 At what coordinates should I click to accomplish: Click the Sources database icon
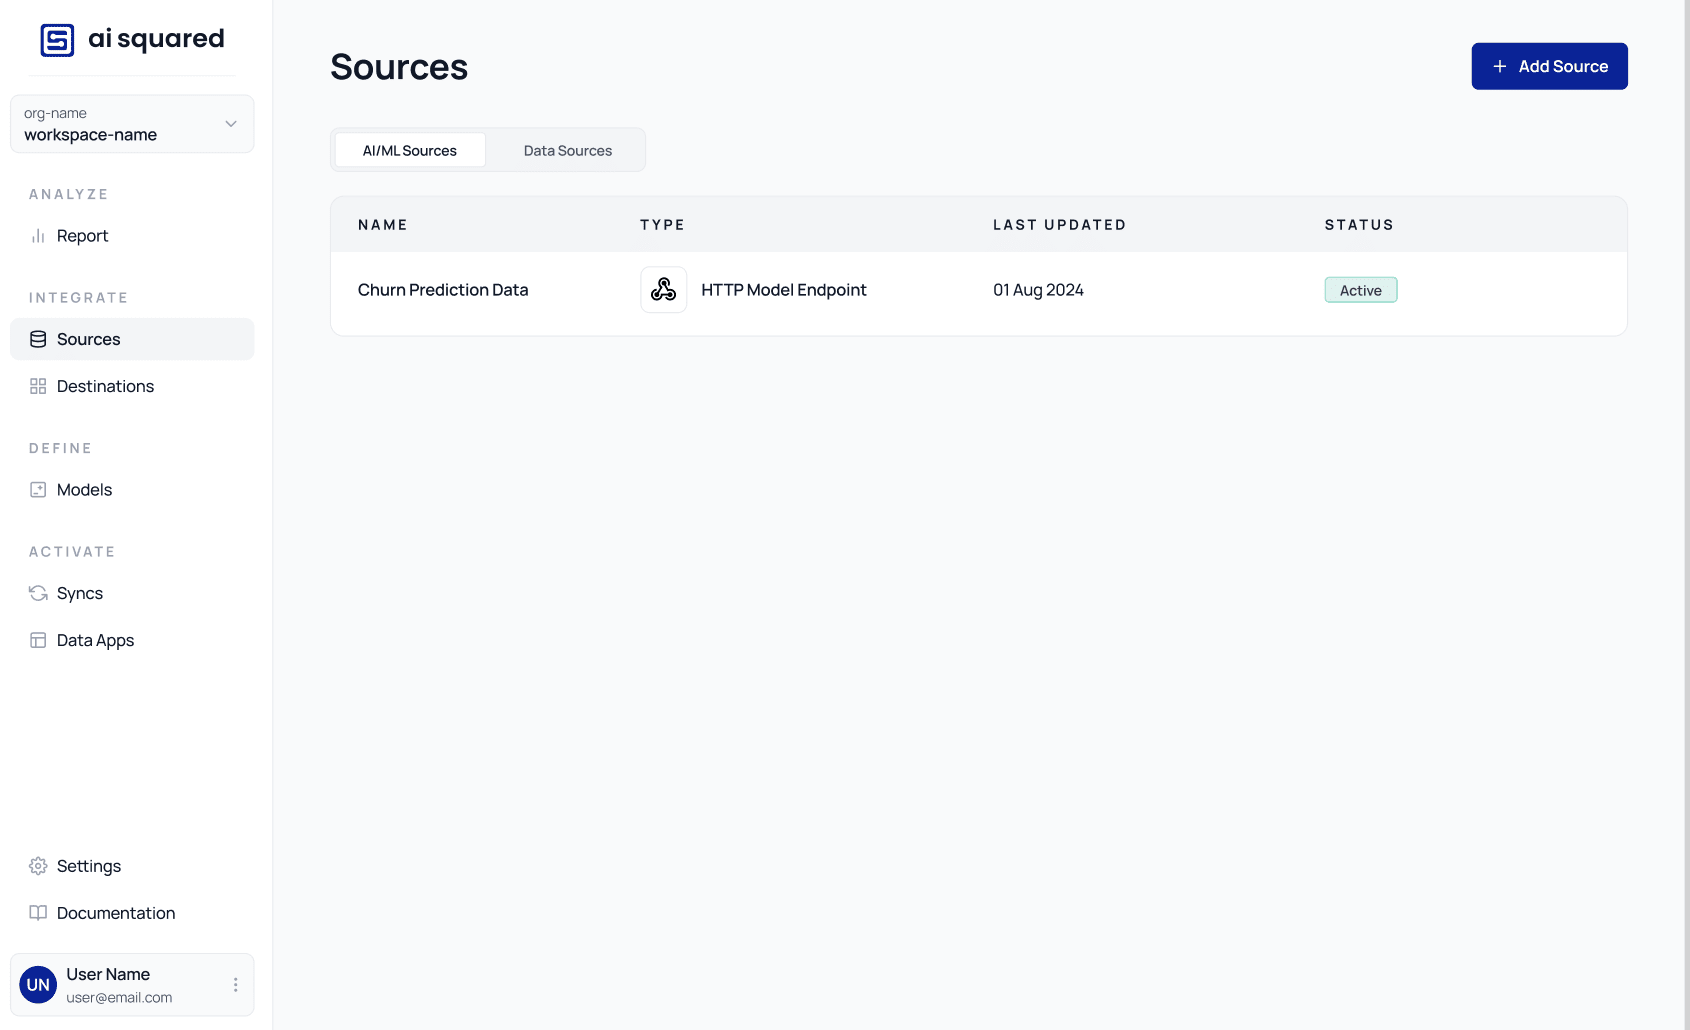point(38,339)
